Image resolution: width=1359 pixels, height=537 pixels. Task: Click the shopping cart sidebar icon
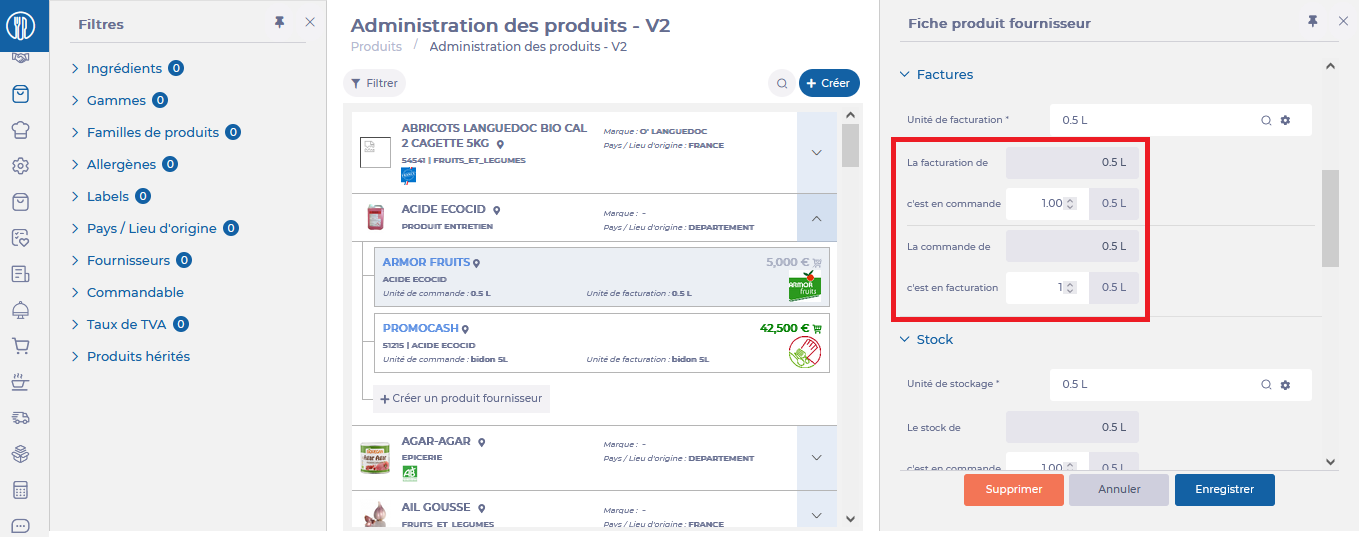[x=20, y=346]
